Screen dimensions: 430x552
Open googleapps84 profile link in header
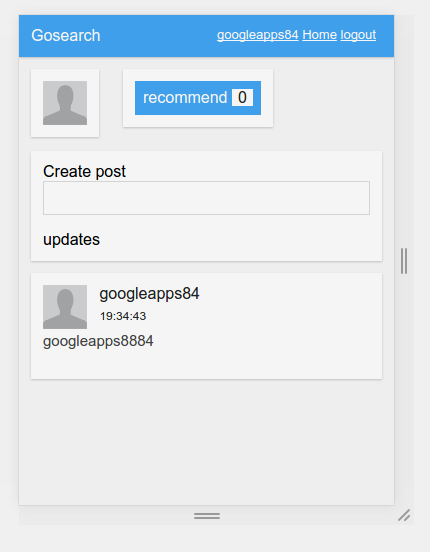[257, 35]
